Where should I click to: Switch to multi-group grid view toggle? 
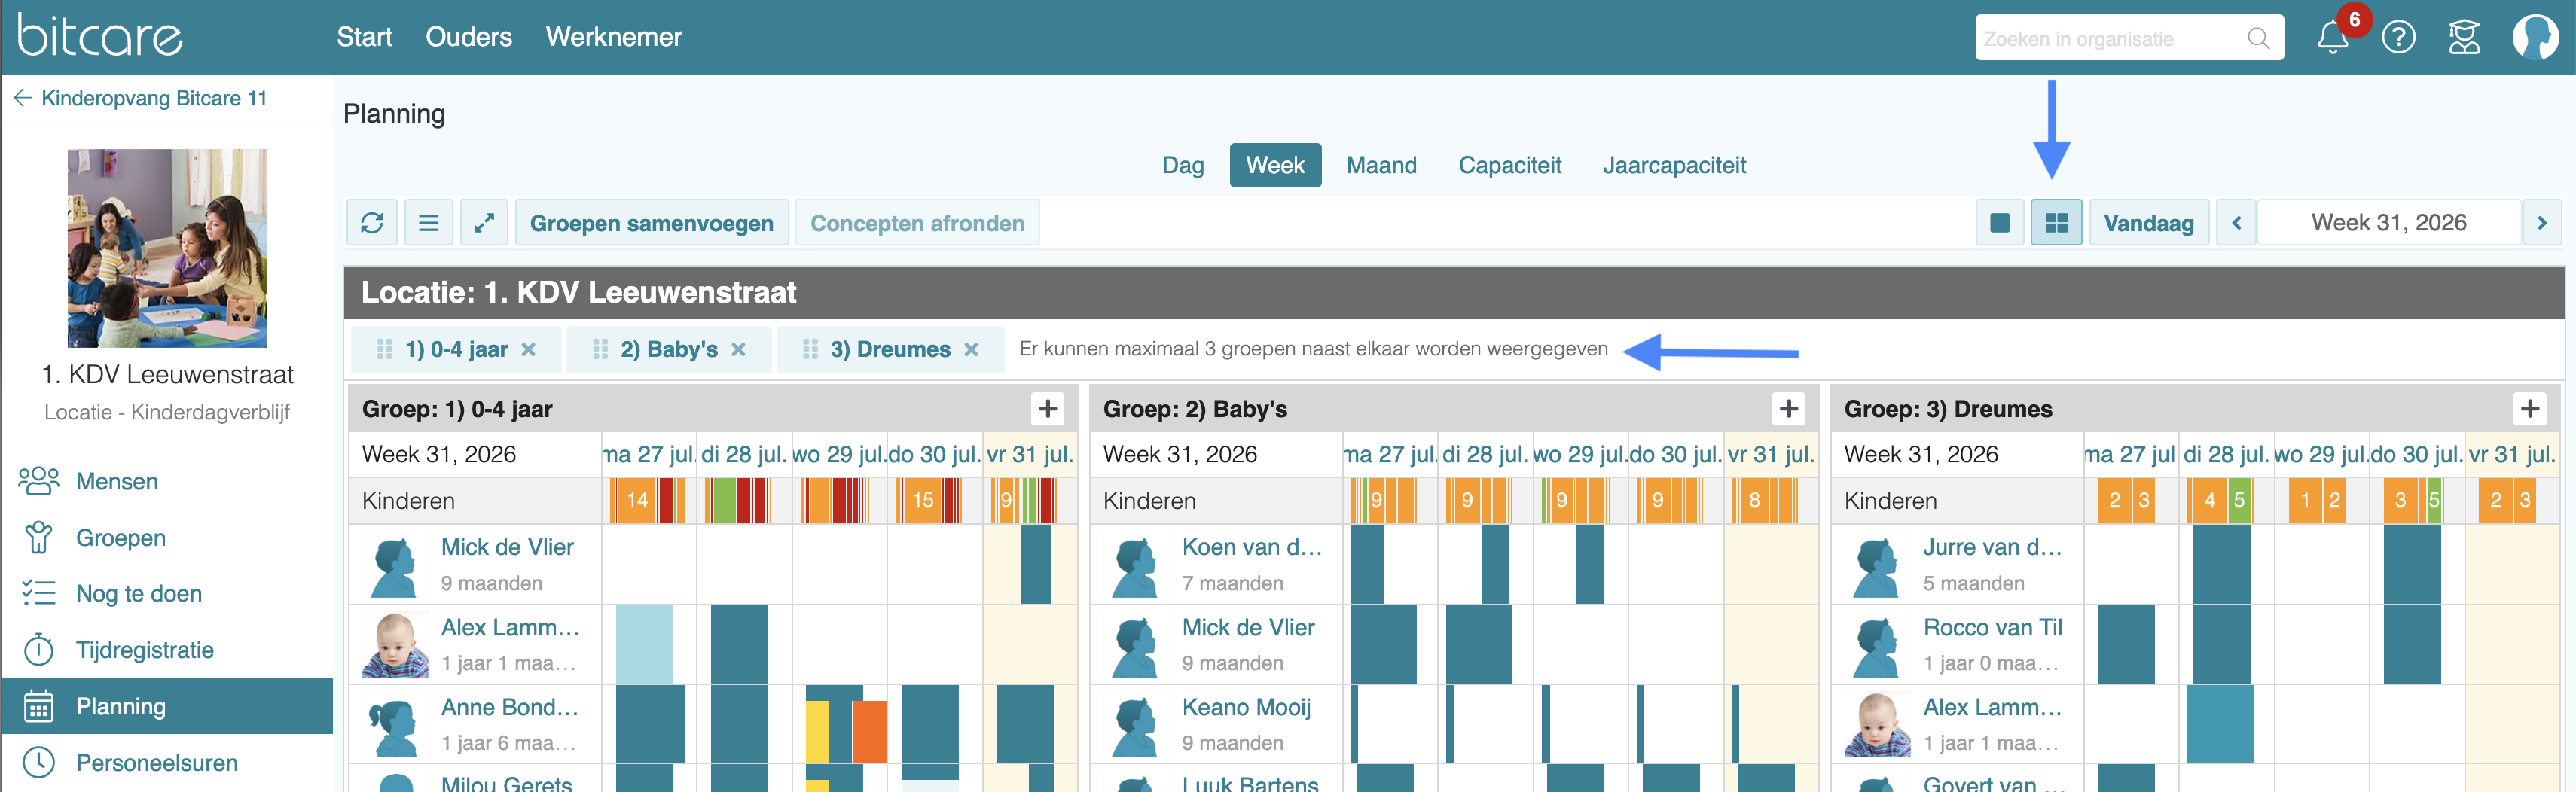[x=2056, y=223]
